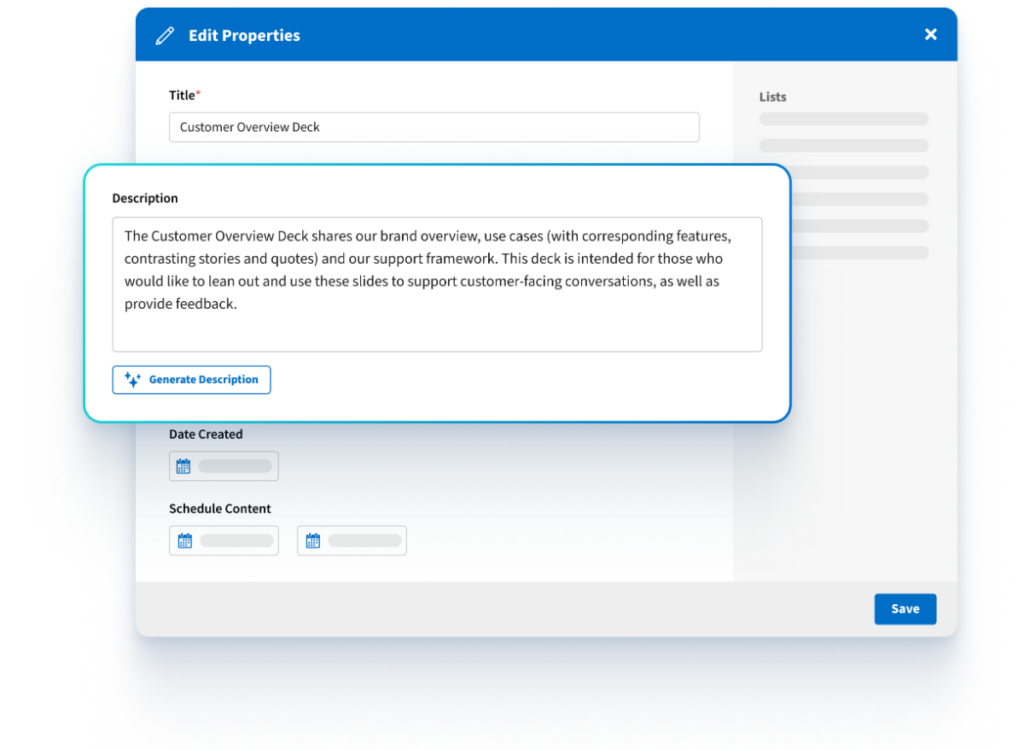The width and height of the screenshot is (1024, 750).
Task: Click the start date calendar under Schedule Content
Action: point(185,540)
